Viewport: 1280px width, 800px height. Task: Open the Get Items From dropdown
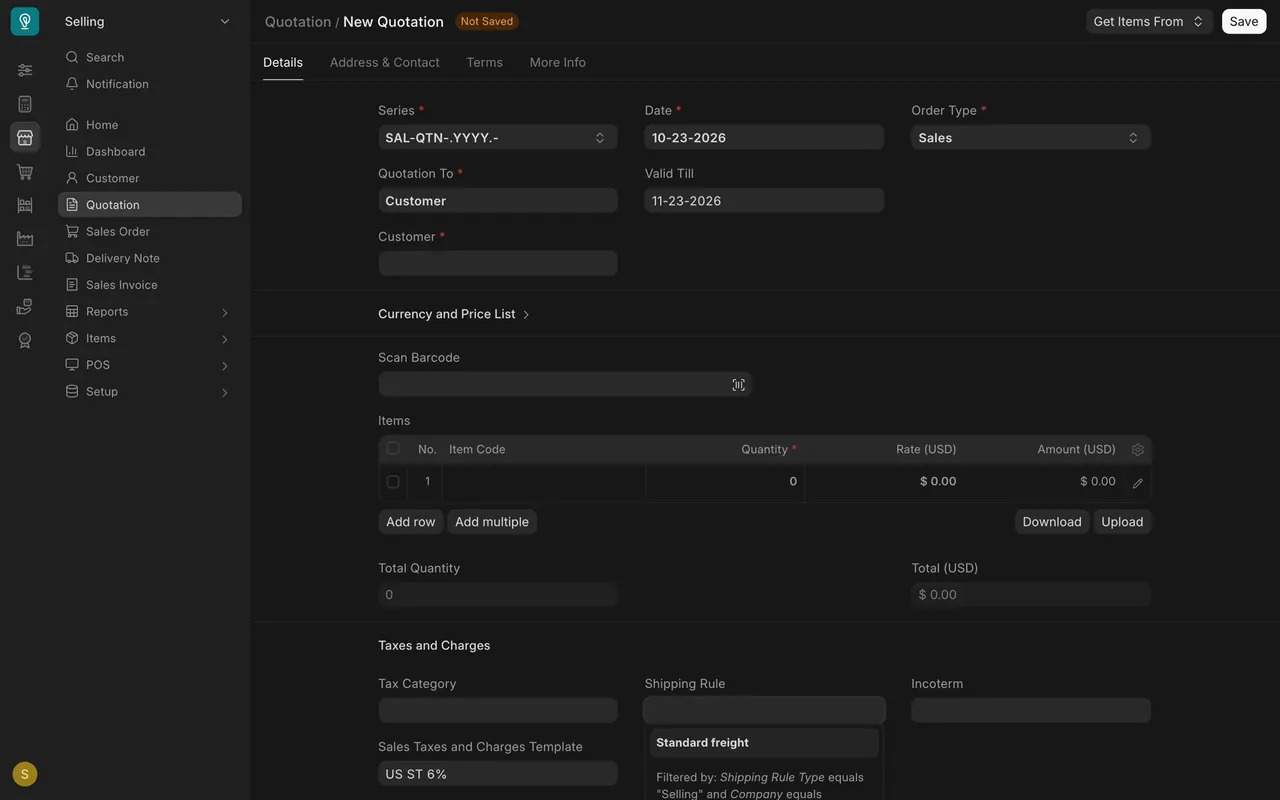(x=1149, y=22)
